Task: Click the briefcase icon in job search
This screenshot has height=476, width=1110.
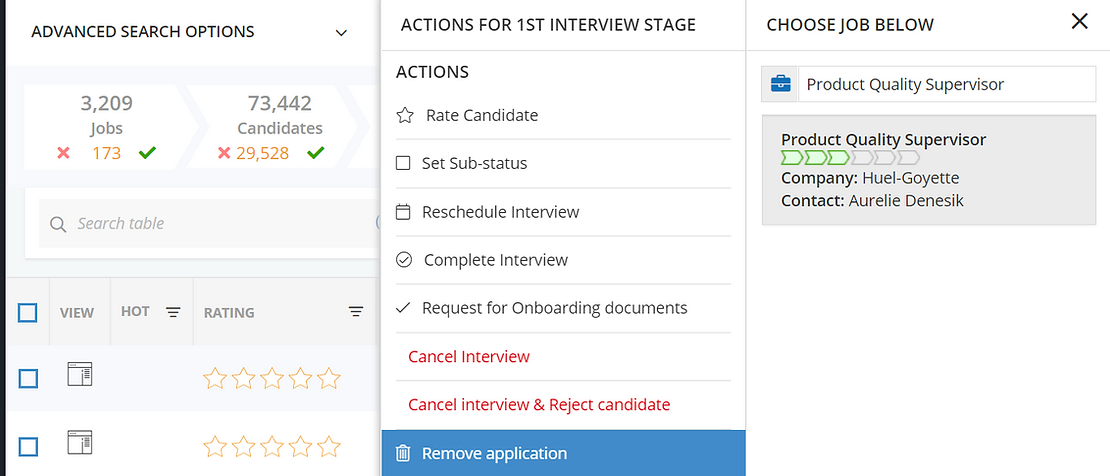Action: [x=780, y=85]
